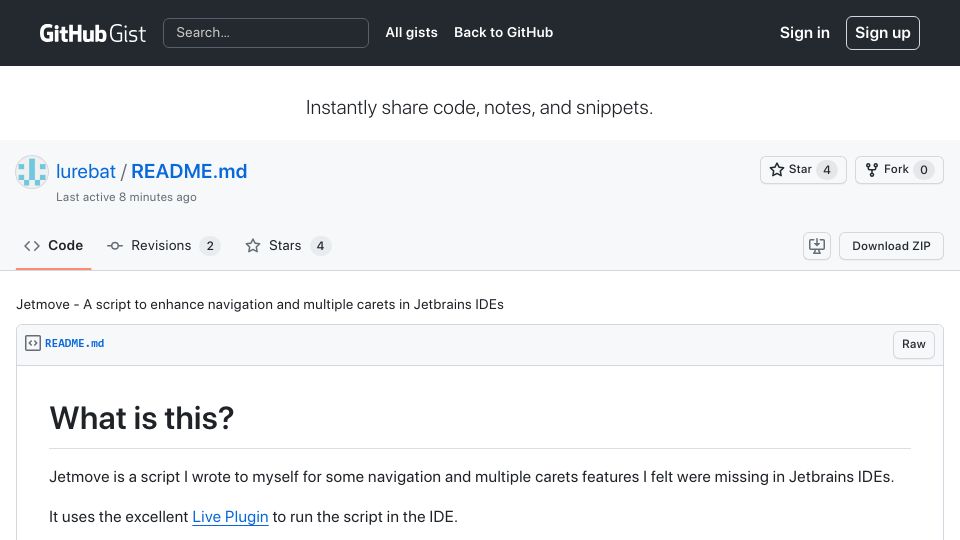Click the file code icon beside README.md
The width and height of the screenshot is (960, 540).
coord(32,343)
